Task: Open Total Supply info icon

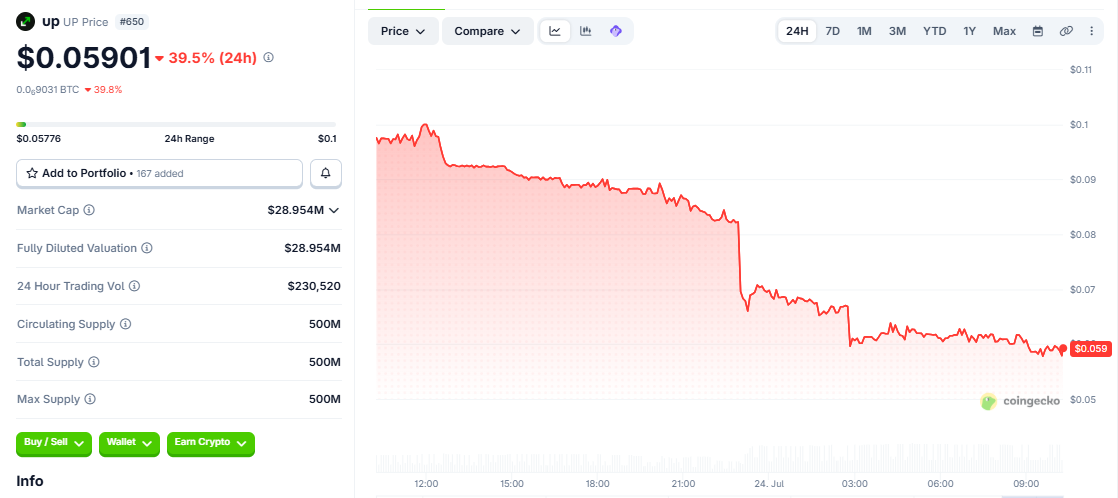Action: pos(94,362)
